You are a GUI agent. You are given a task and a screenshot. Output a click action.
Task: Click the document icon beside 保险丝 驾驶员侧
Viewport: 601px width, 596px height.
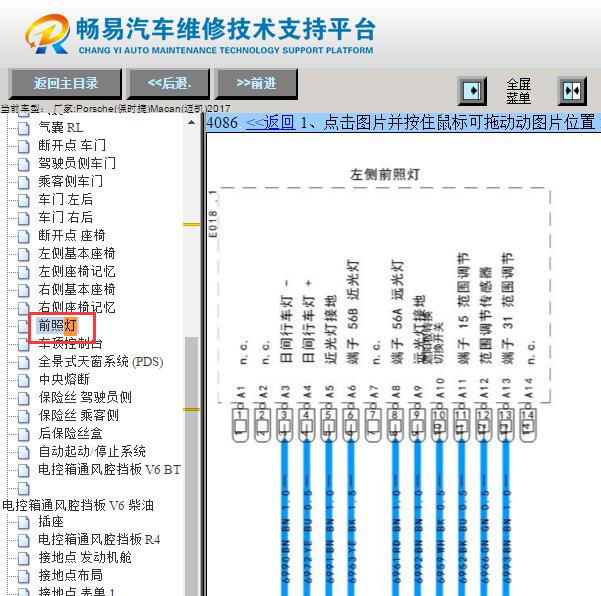24,399
